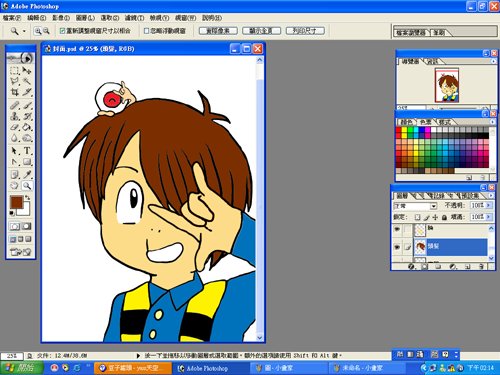Create new adjustment layer icon

[x=453, y=267]
